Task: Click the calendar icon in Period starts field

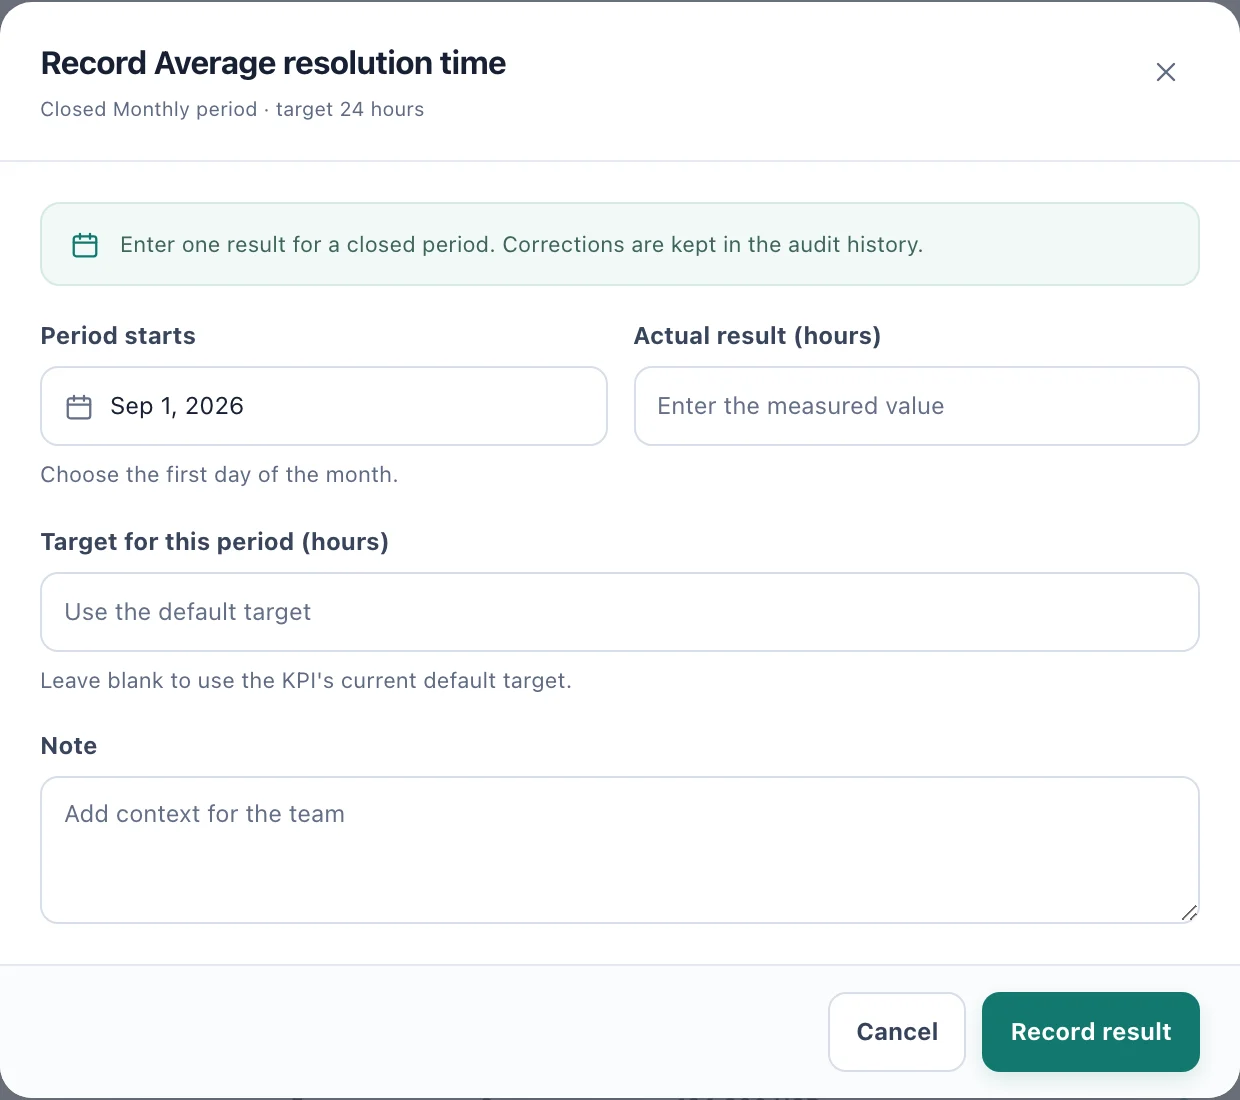Action: [79, 407]
